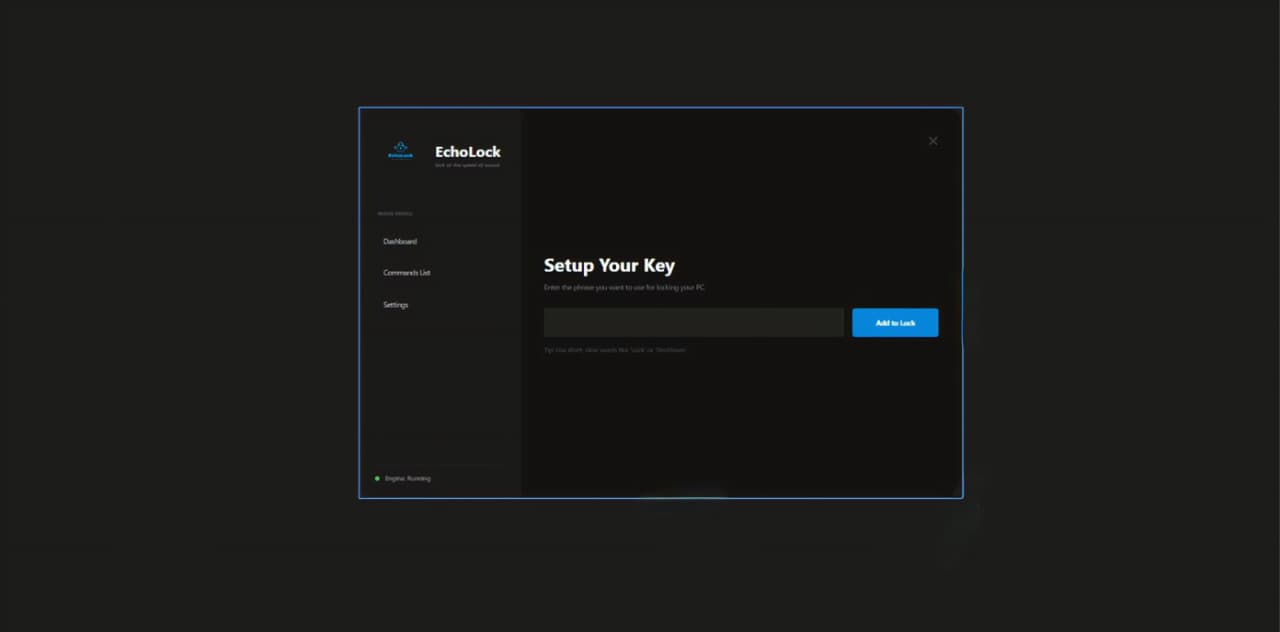The image size is (1280, 632).
Task: Click the sidebar divider above engine status
Action: tap(440, 464)
